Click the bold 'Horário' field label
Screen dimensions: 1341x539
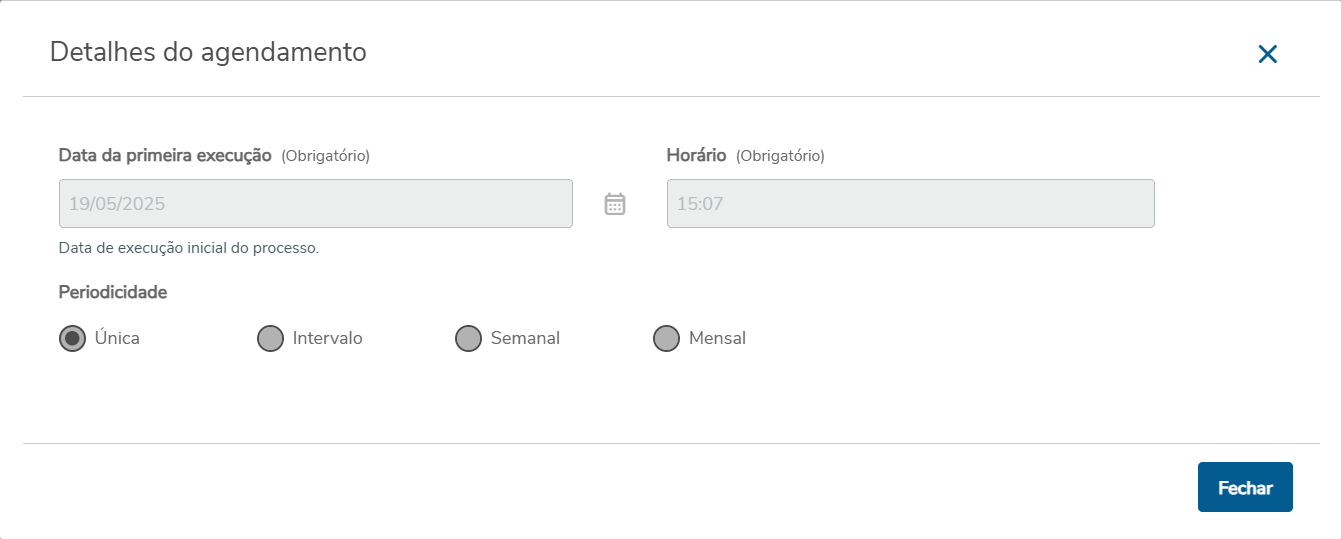pos(696,155)
